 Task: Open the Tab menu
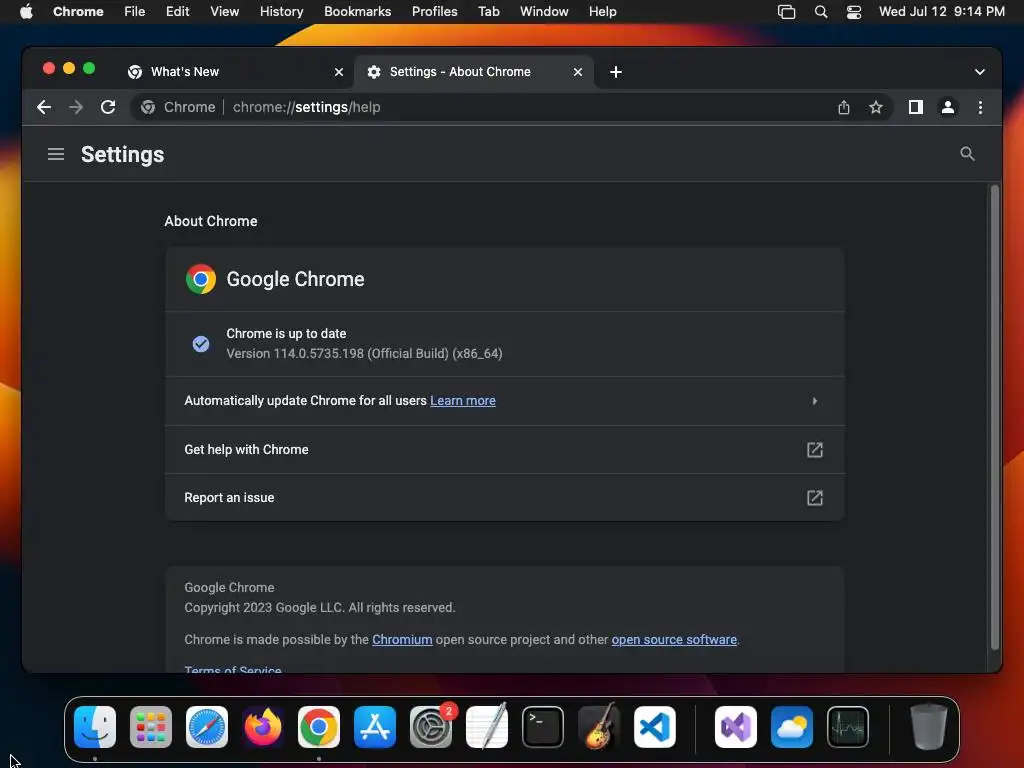click(488, 12)
